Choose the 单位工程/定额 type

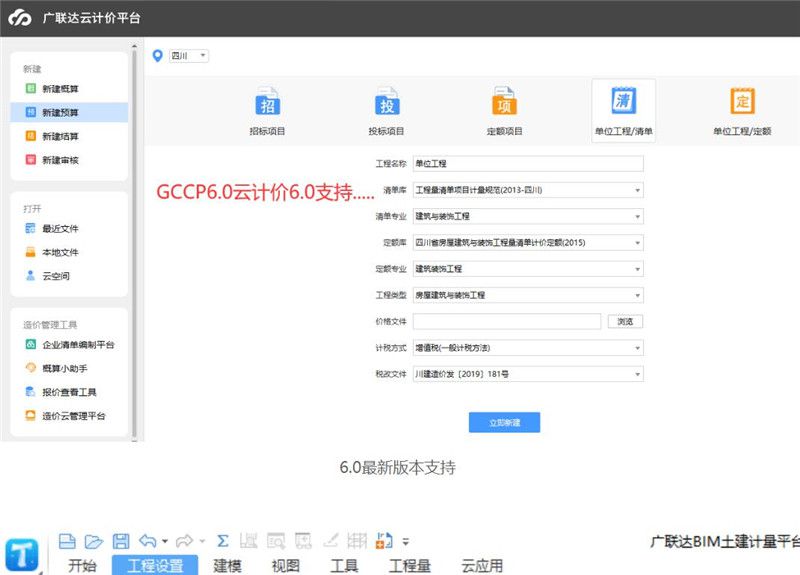tap(742, 111)
